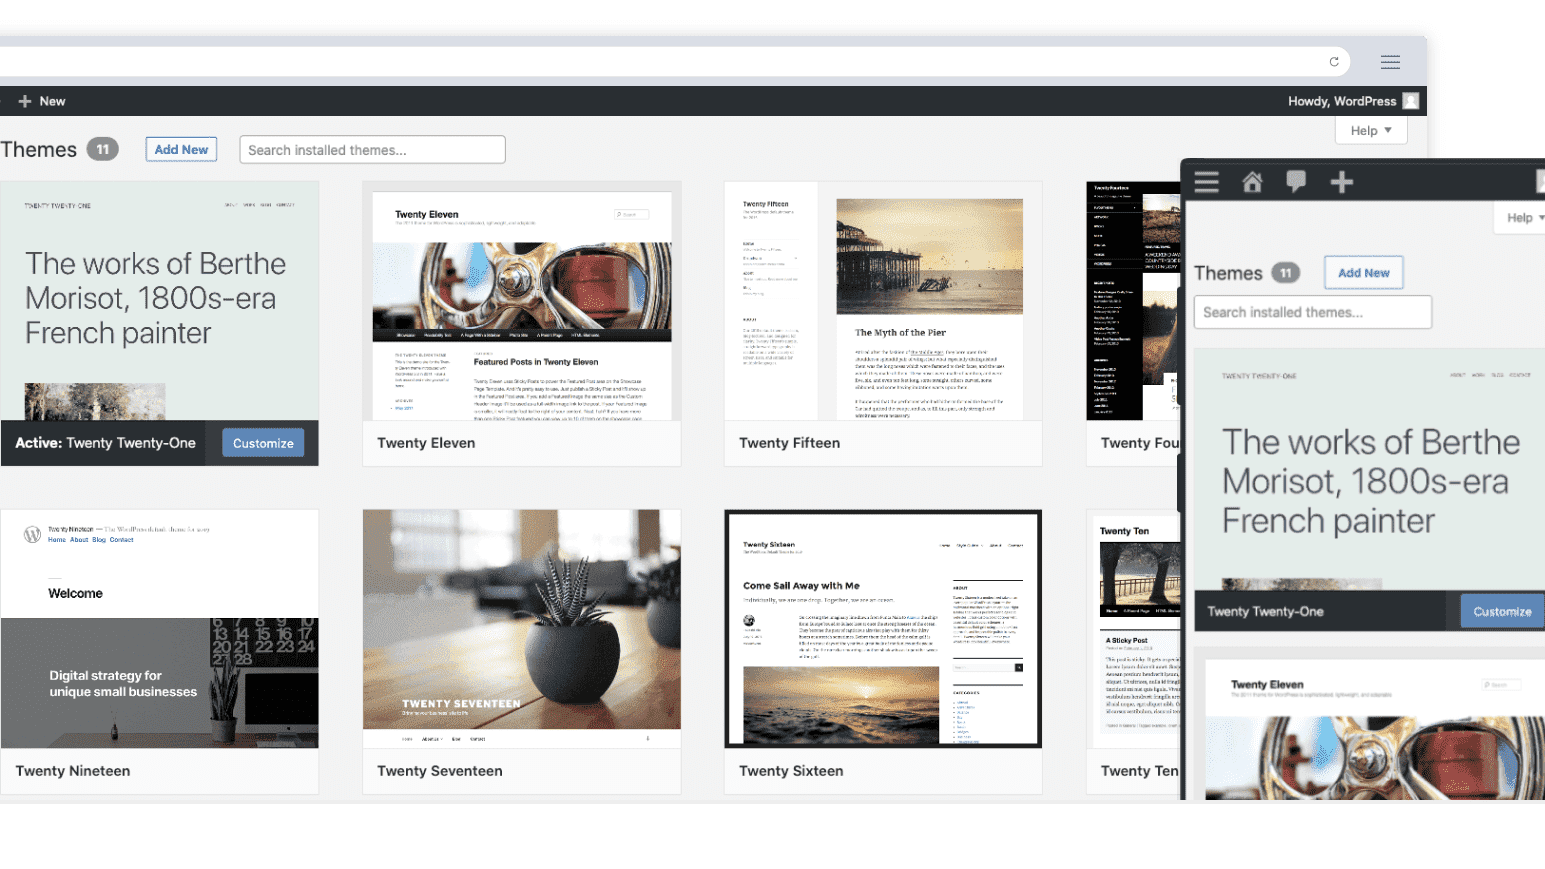Select the Twenty Twenty-One theme thumbnail

coord(160,300)
